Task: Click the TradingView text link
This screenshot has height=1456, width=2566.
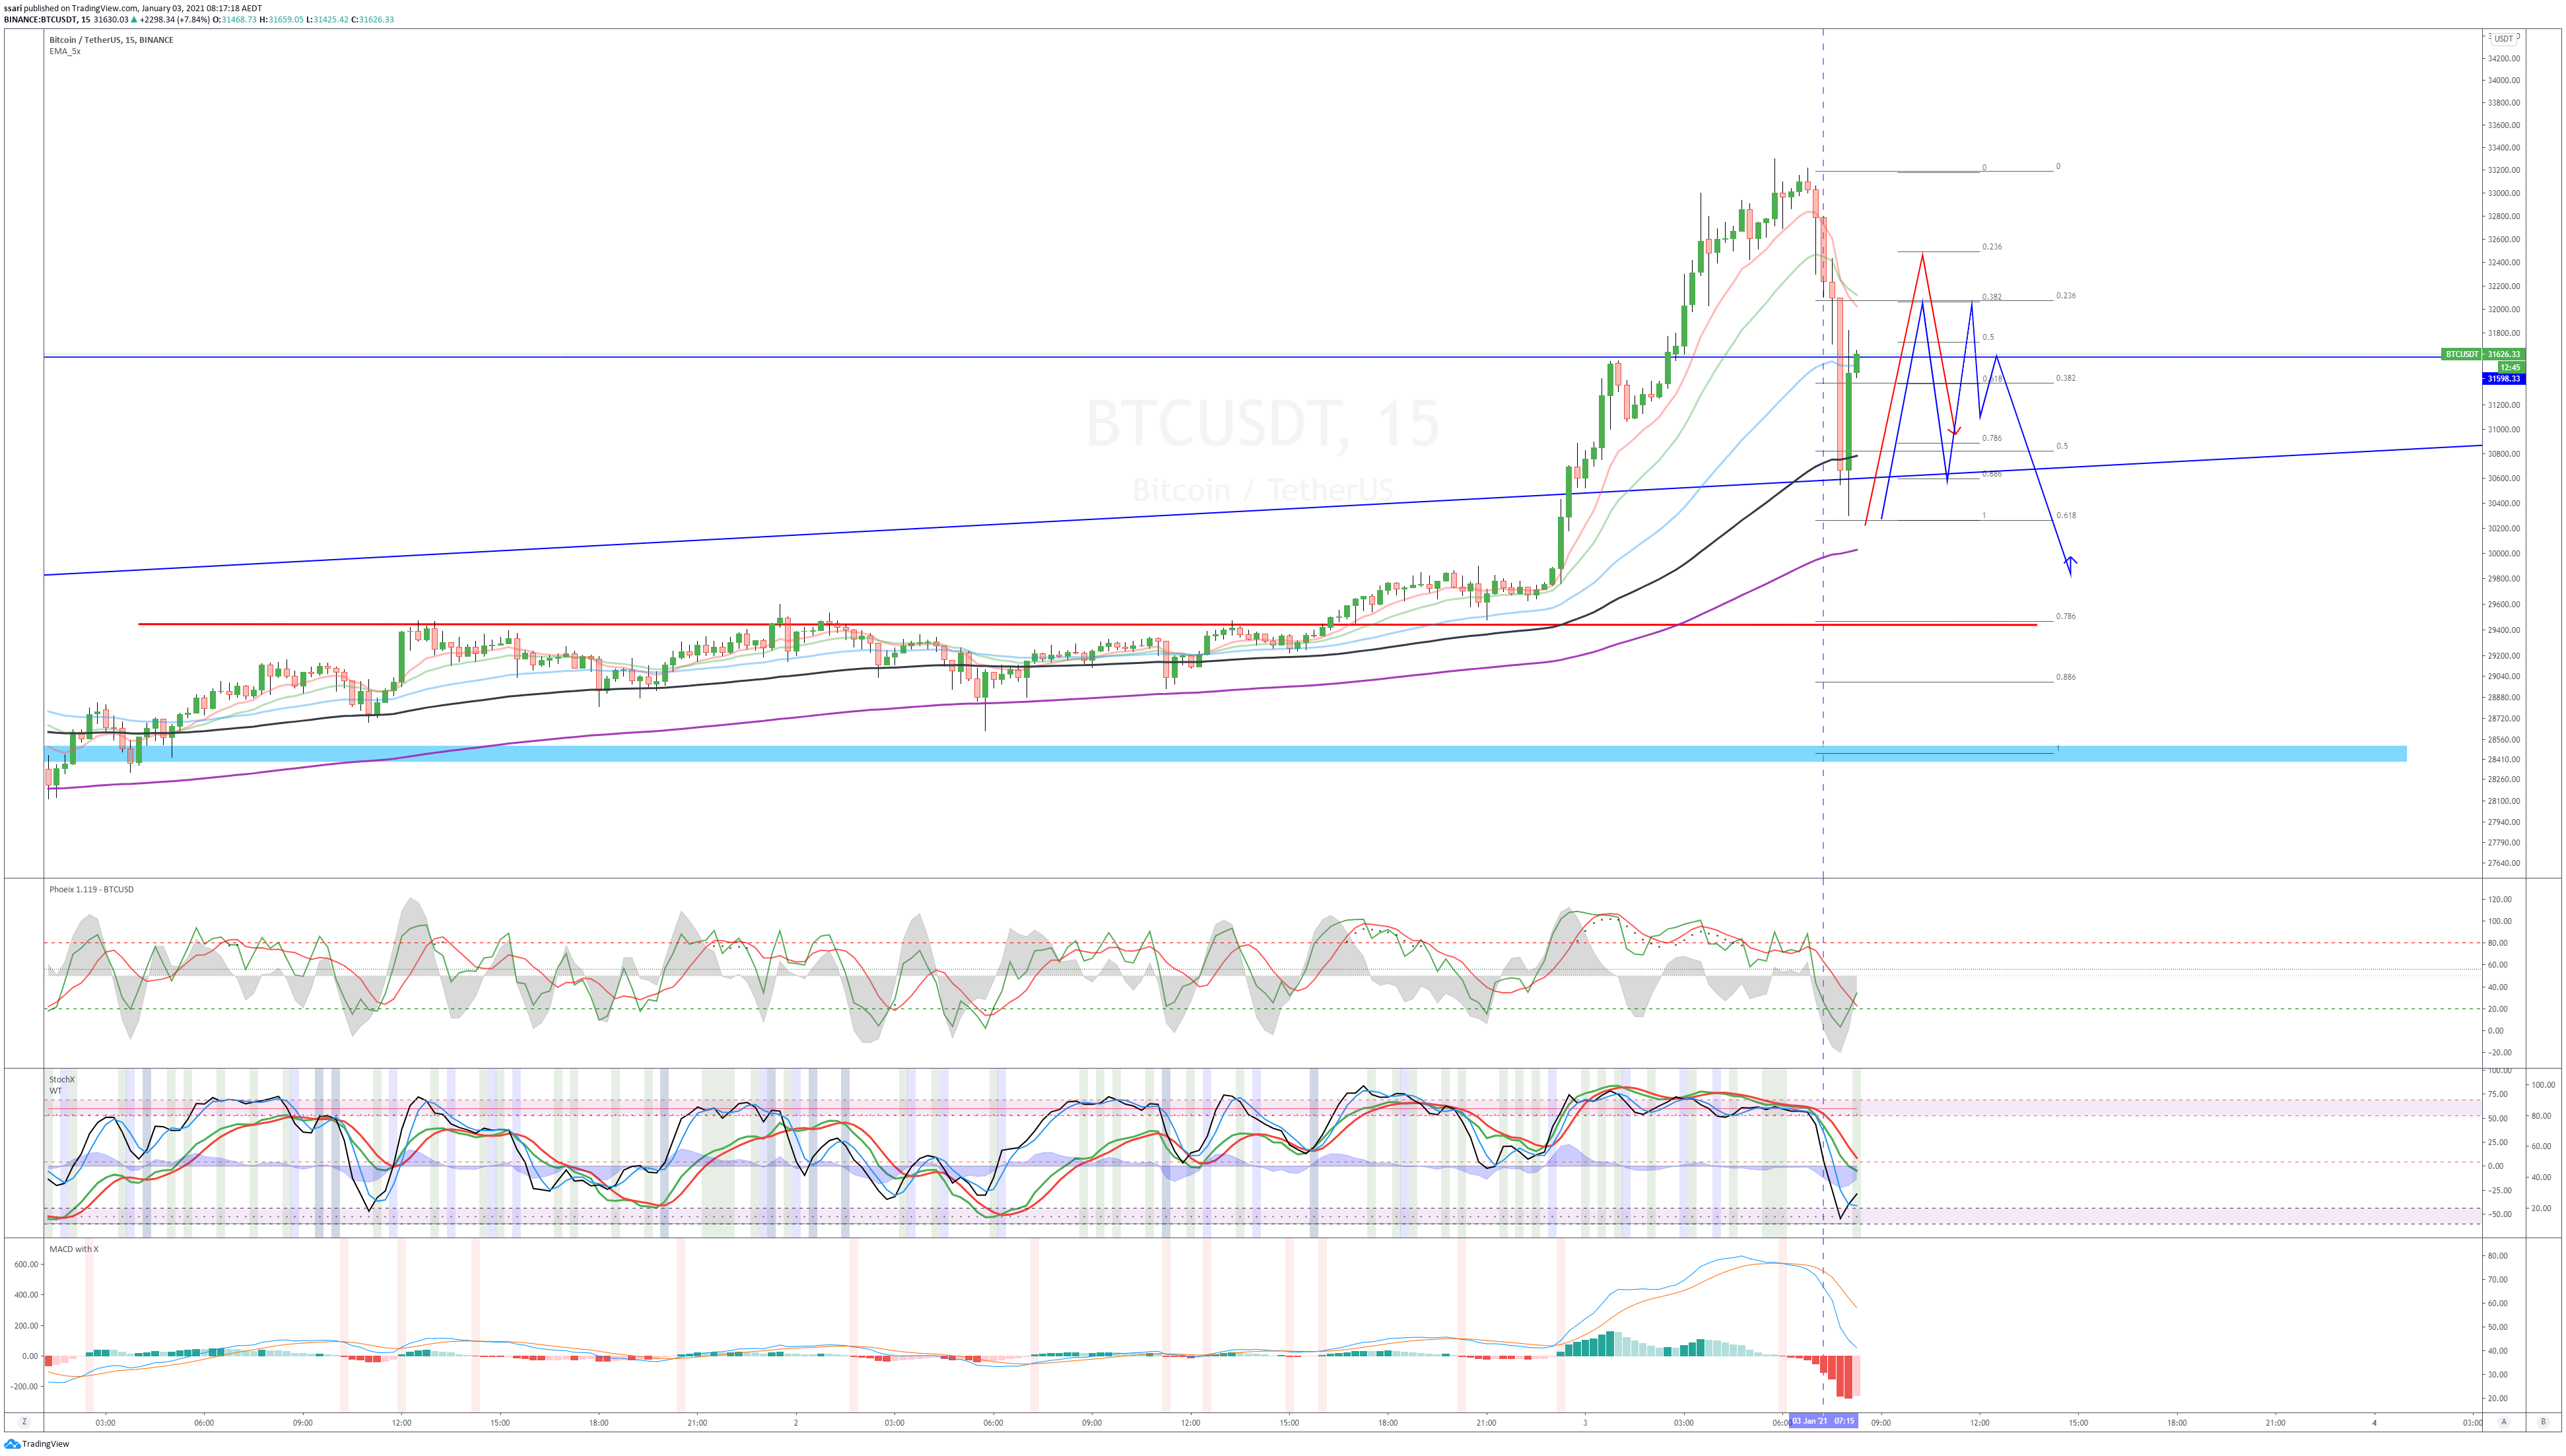Action: click(x=46, y=1444)
